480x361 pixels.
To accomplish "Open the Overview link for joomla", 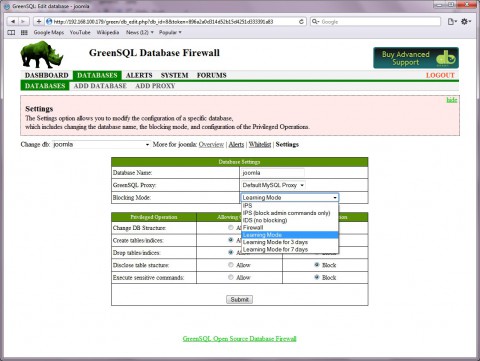I will click(x=211, y=144).
